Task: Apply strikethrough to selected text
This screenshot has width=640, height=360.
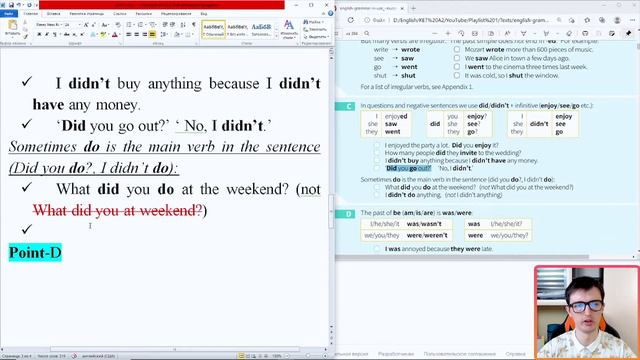Action: pyautogui.click(x=67, y=34)
